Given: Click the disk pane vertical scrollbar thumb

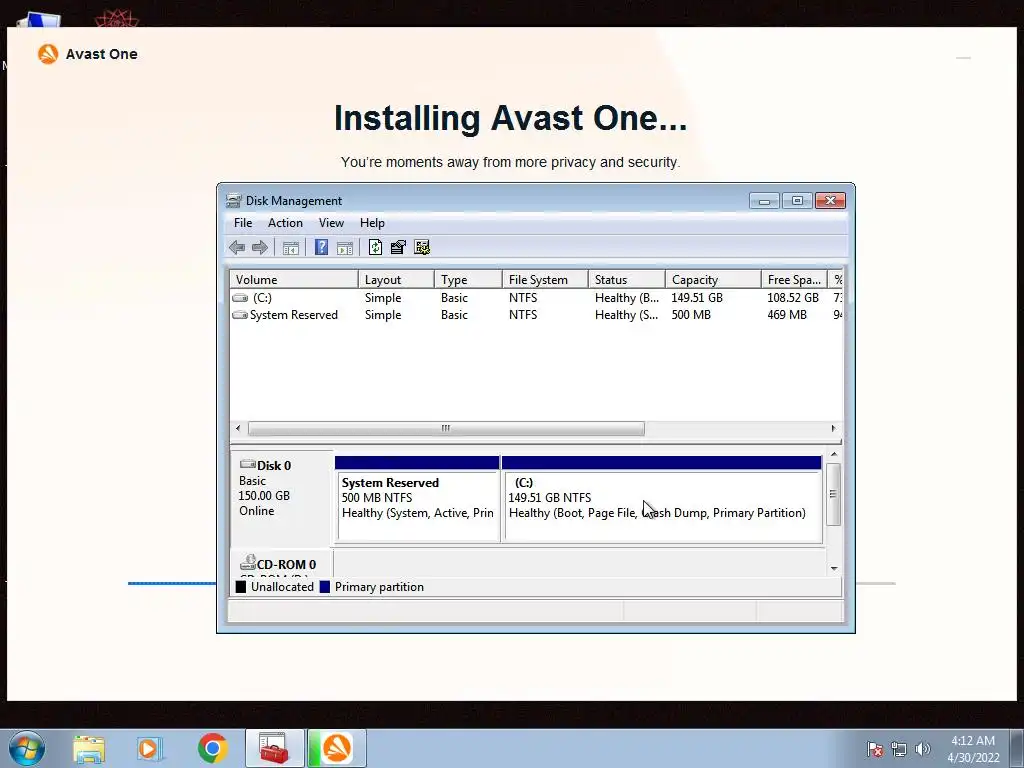Looking at the screenshot, I should pos(833,494).
